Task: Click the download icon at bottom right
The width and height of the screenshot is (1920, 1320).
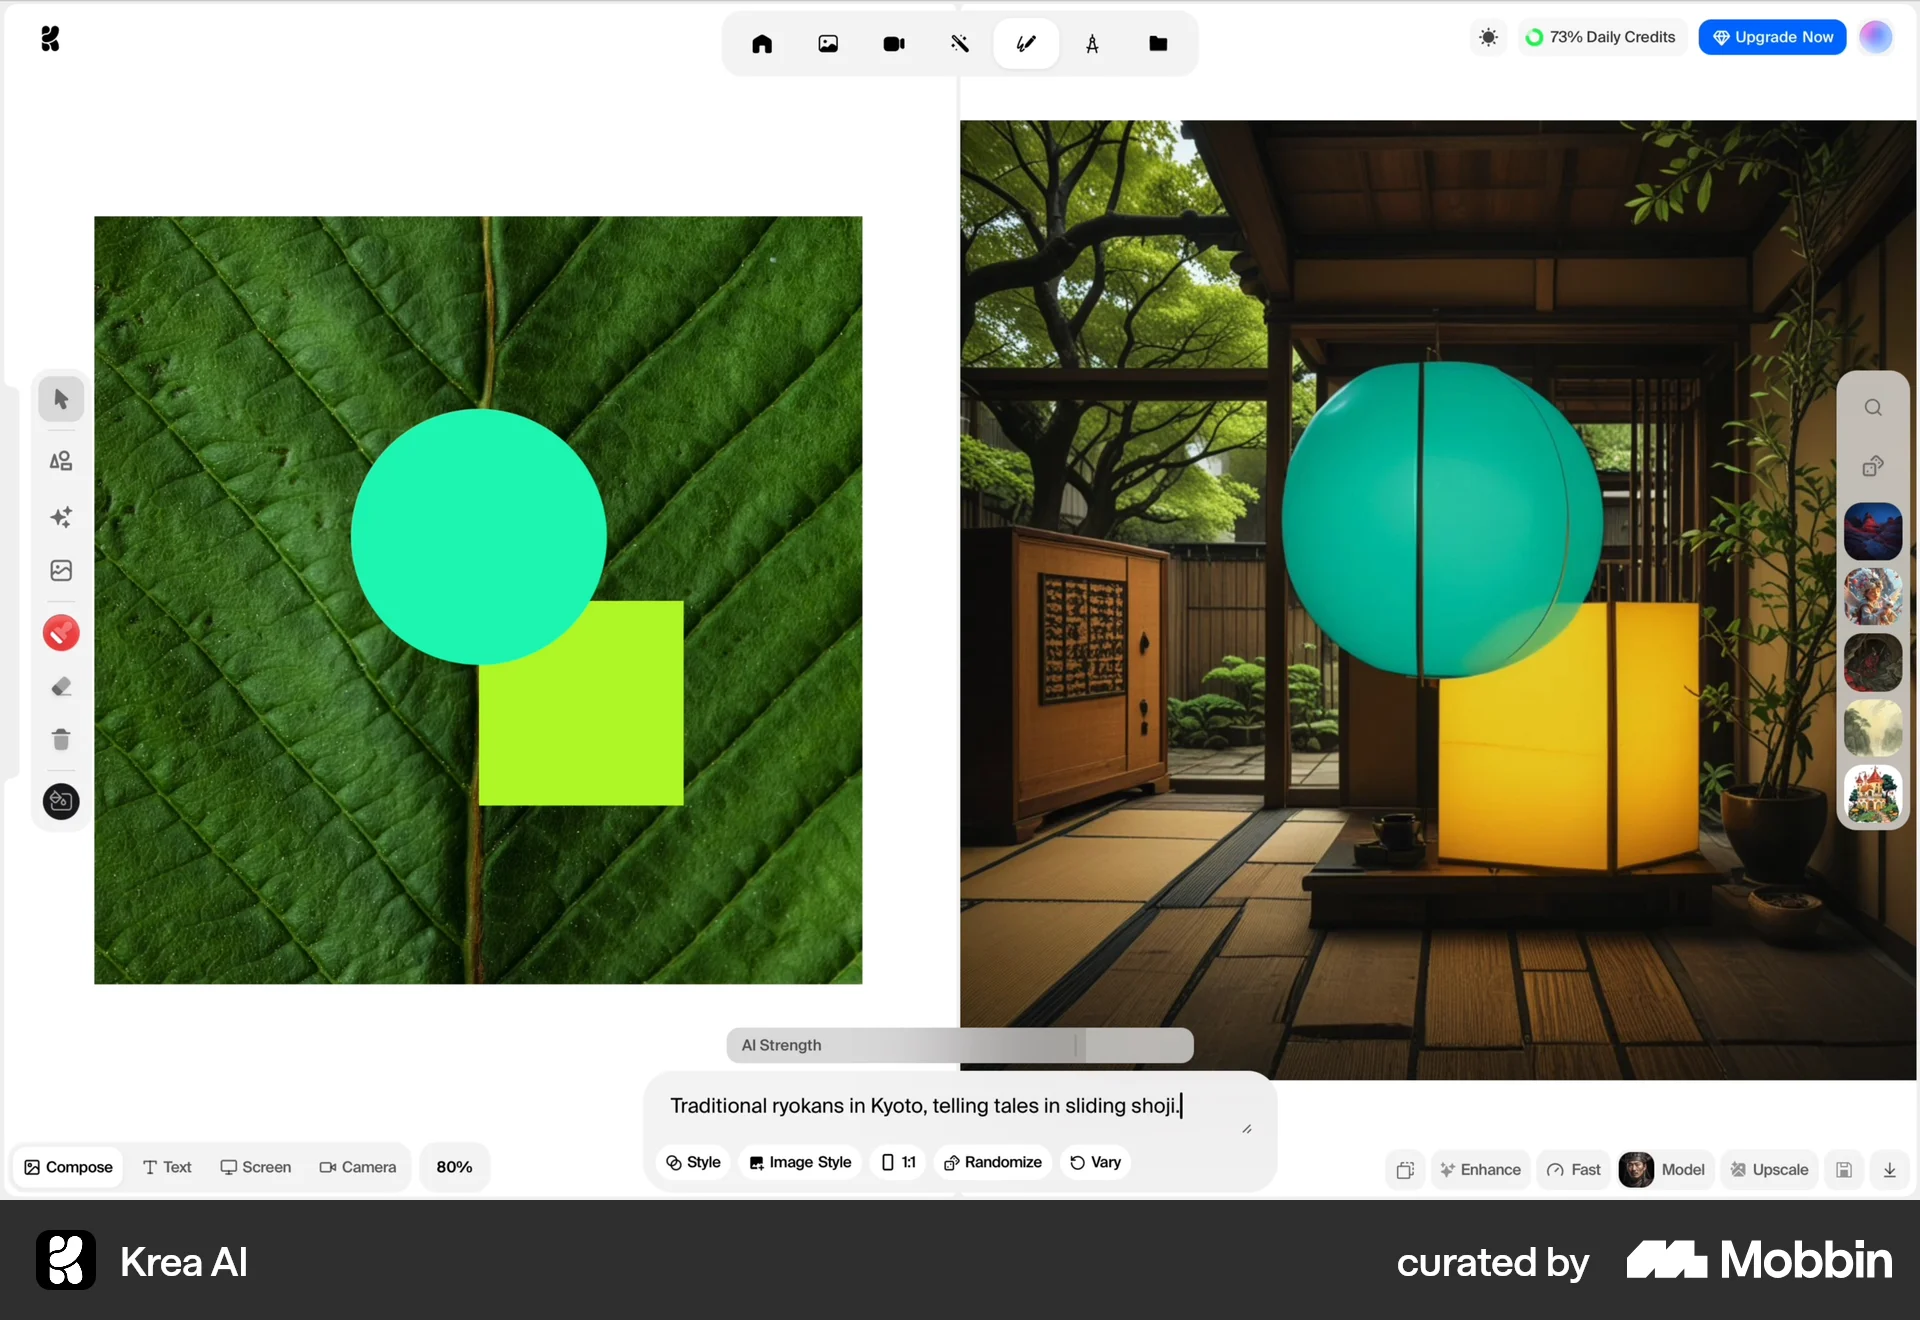Action: pyautogui.click(x=1889, y=1169)
